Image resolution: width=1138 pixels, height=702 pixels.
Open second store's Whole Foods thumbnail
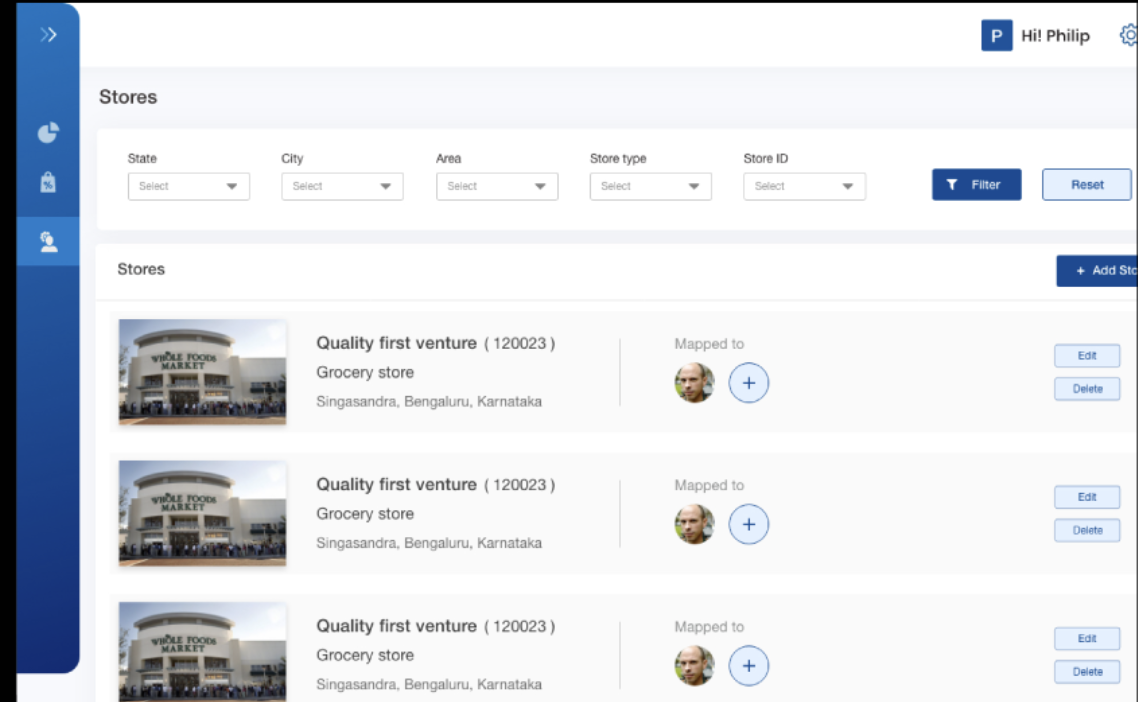202,513
